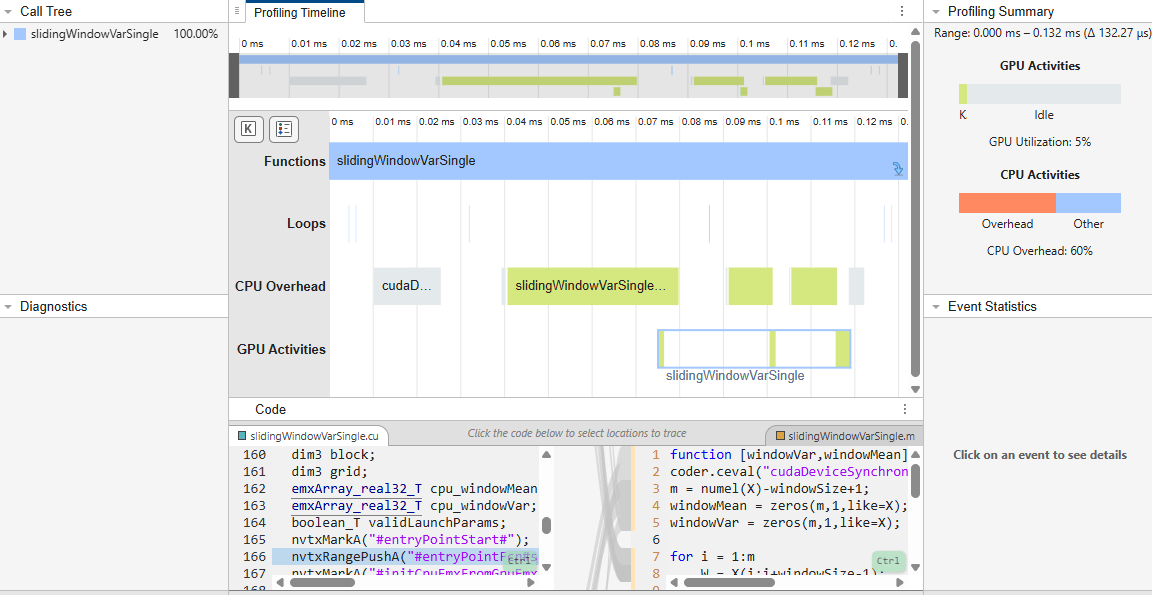
Task: Select the 100.00% value in Call Tree
Action: click(195, 34)
